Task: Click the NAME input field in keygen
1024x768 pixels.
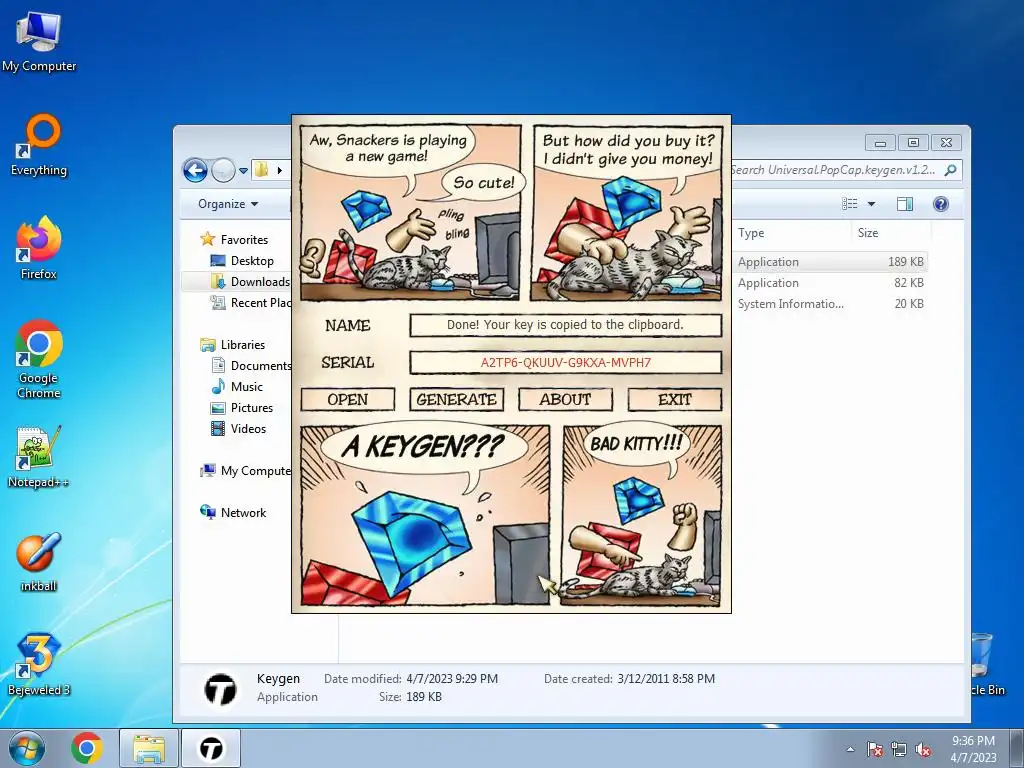Action: click(566, 325)
